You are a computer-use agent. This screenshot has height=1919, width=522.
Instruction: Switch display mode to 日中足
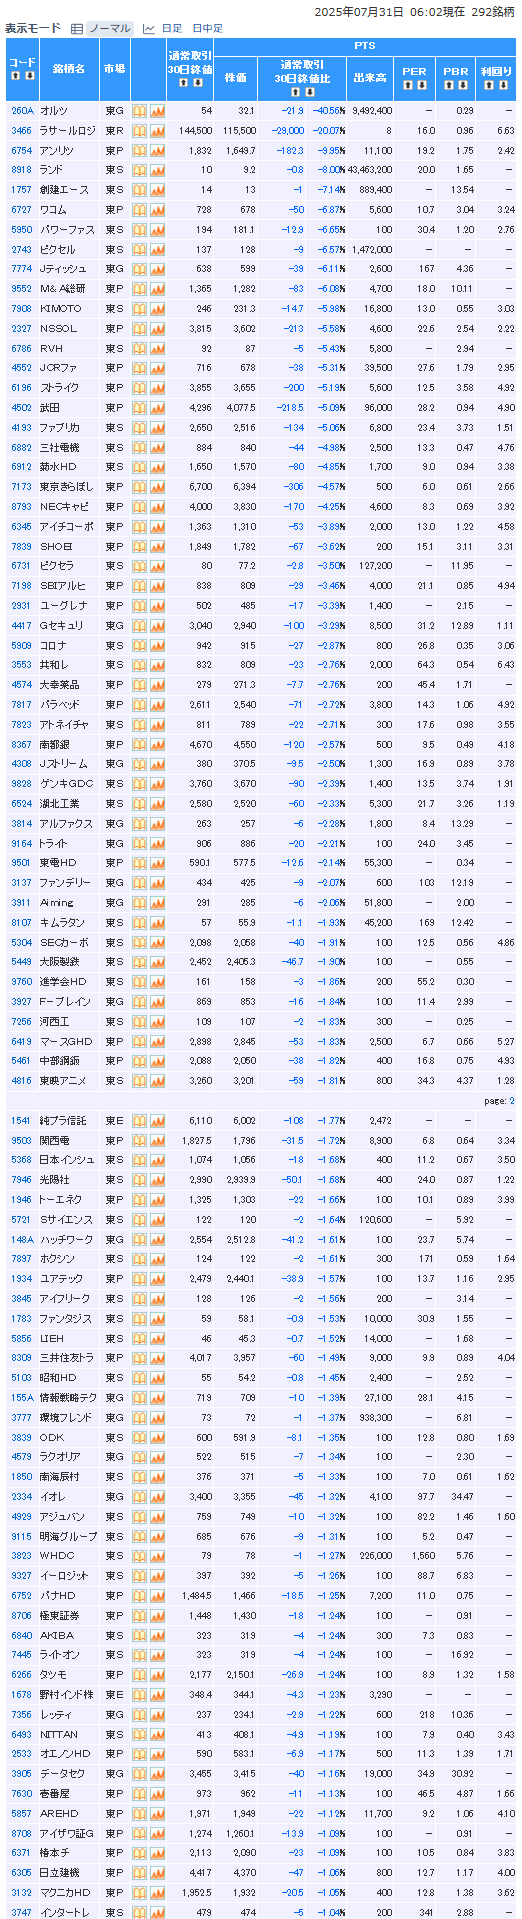pyautogui.click(x=207, y=28)
